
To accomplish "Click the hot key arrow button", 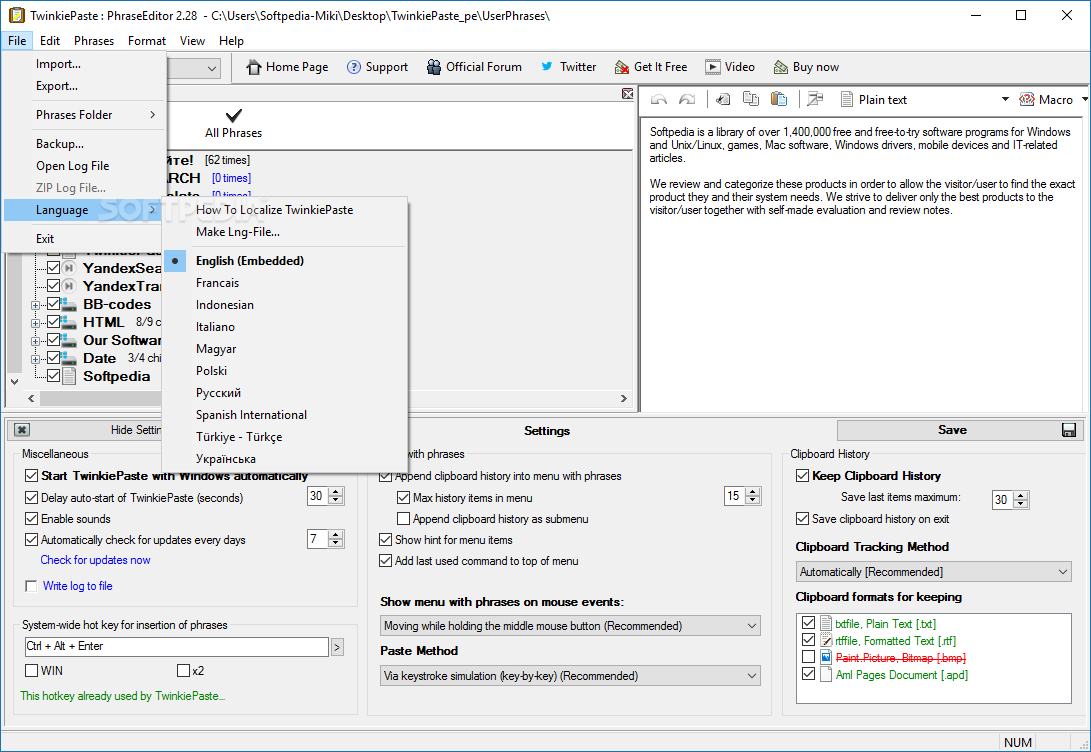I will tap(337, 647).
